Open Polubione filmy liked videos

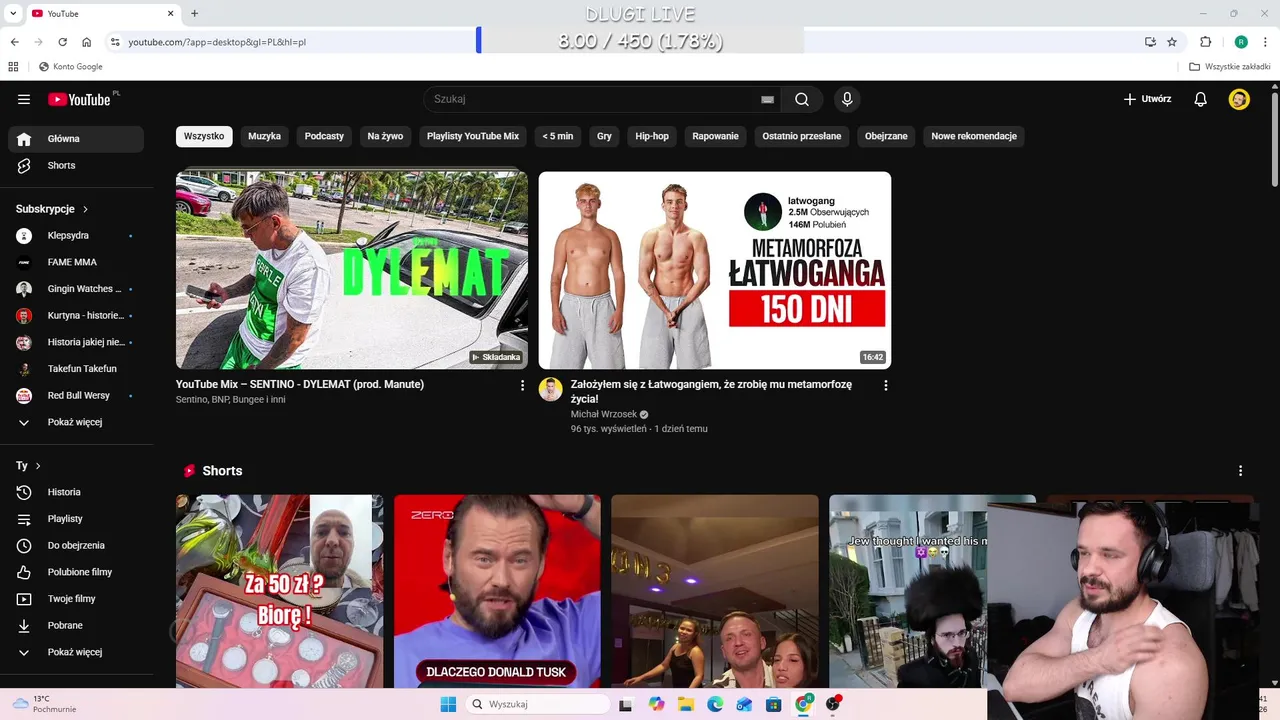pyautogui.click(x=76, y=572)
